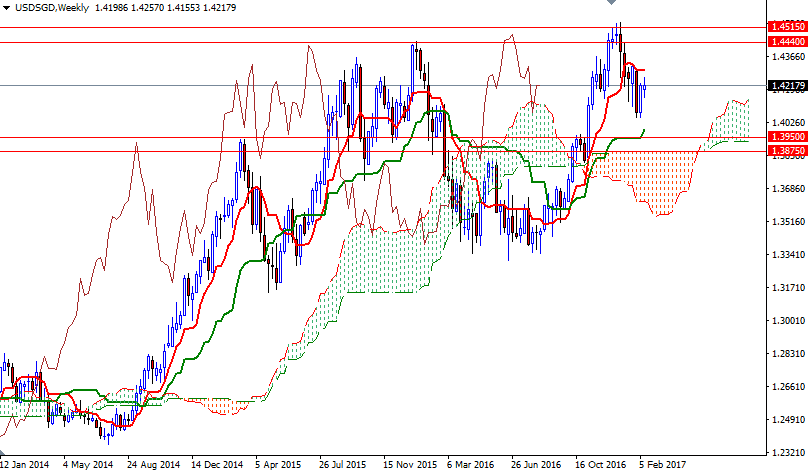The width and height of the screenshot is (808, 472).
Task: Click the red 1.45150 price label
Action: pos(786,27)
